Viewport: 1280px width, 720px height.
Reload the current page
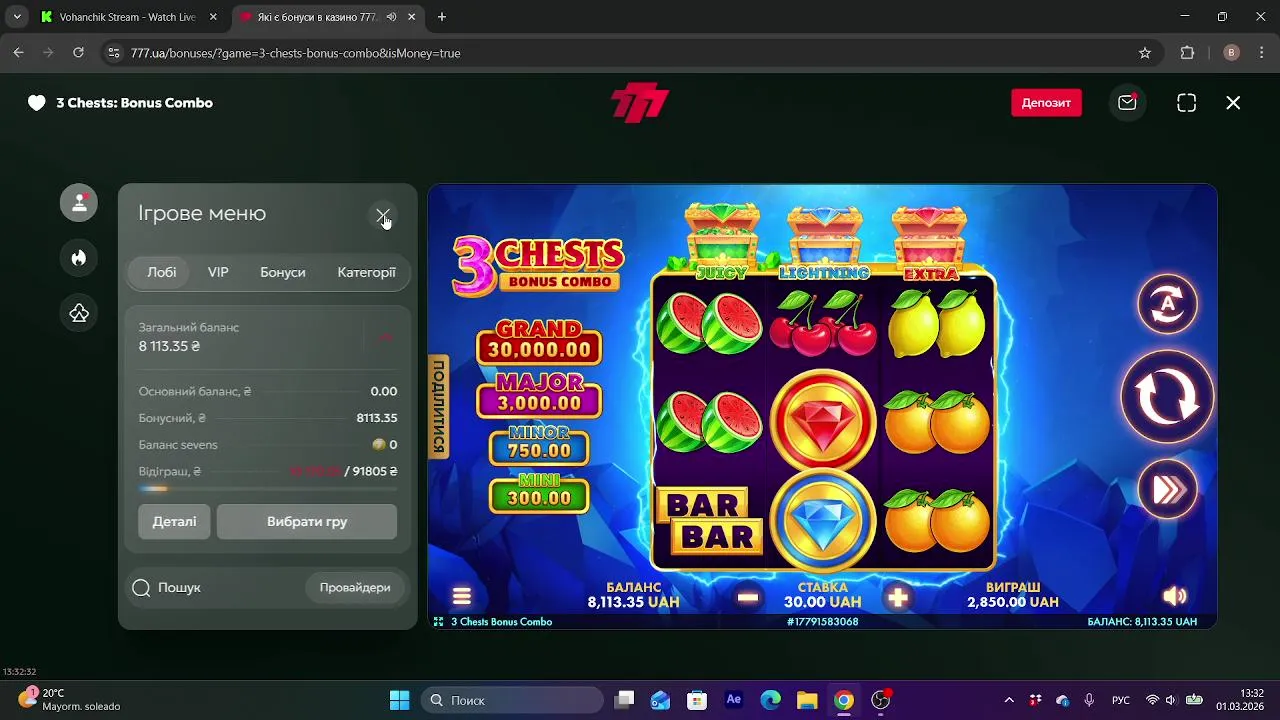tap(78, 53)
